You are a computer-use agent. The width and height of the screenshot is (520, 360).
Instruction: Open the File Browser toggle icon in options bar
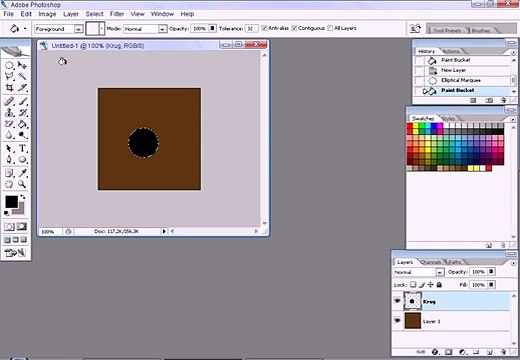(x=415, y=29)
